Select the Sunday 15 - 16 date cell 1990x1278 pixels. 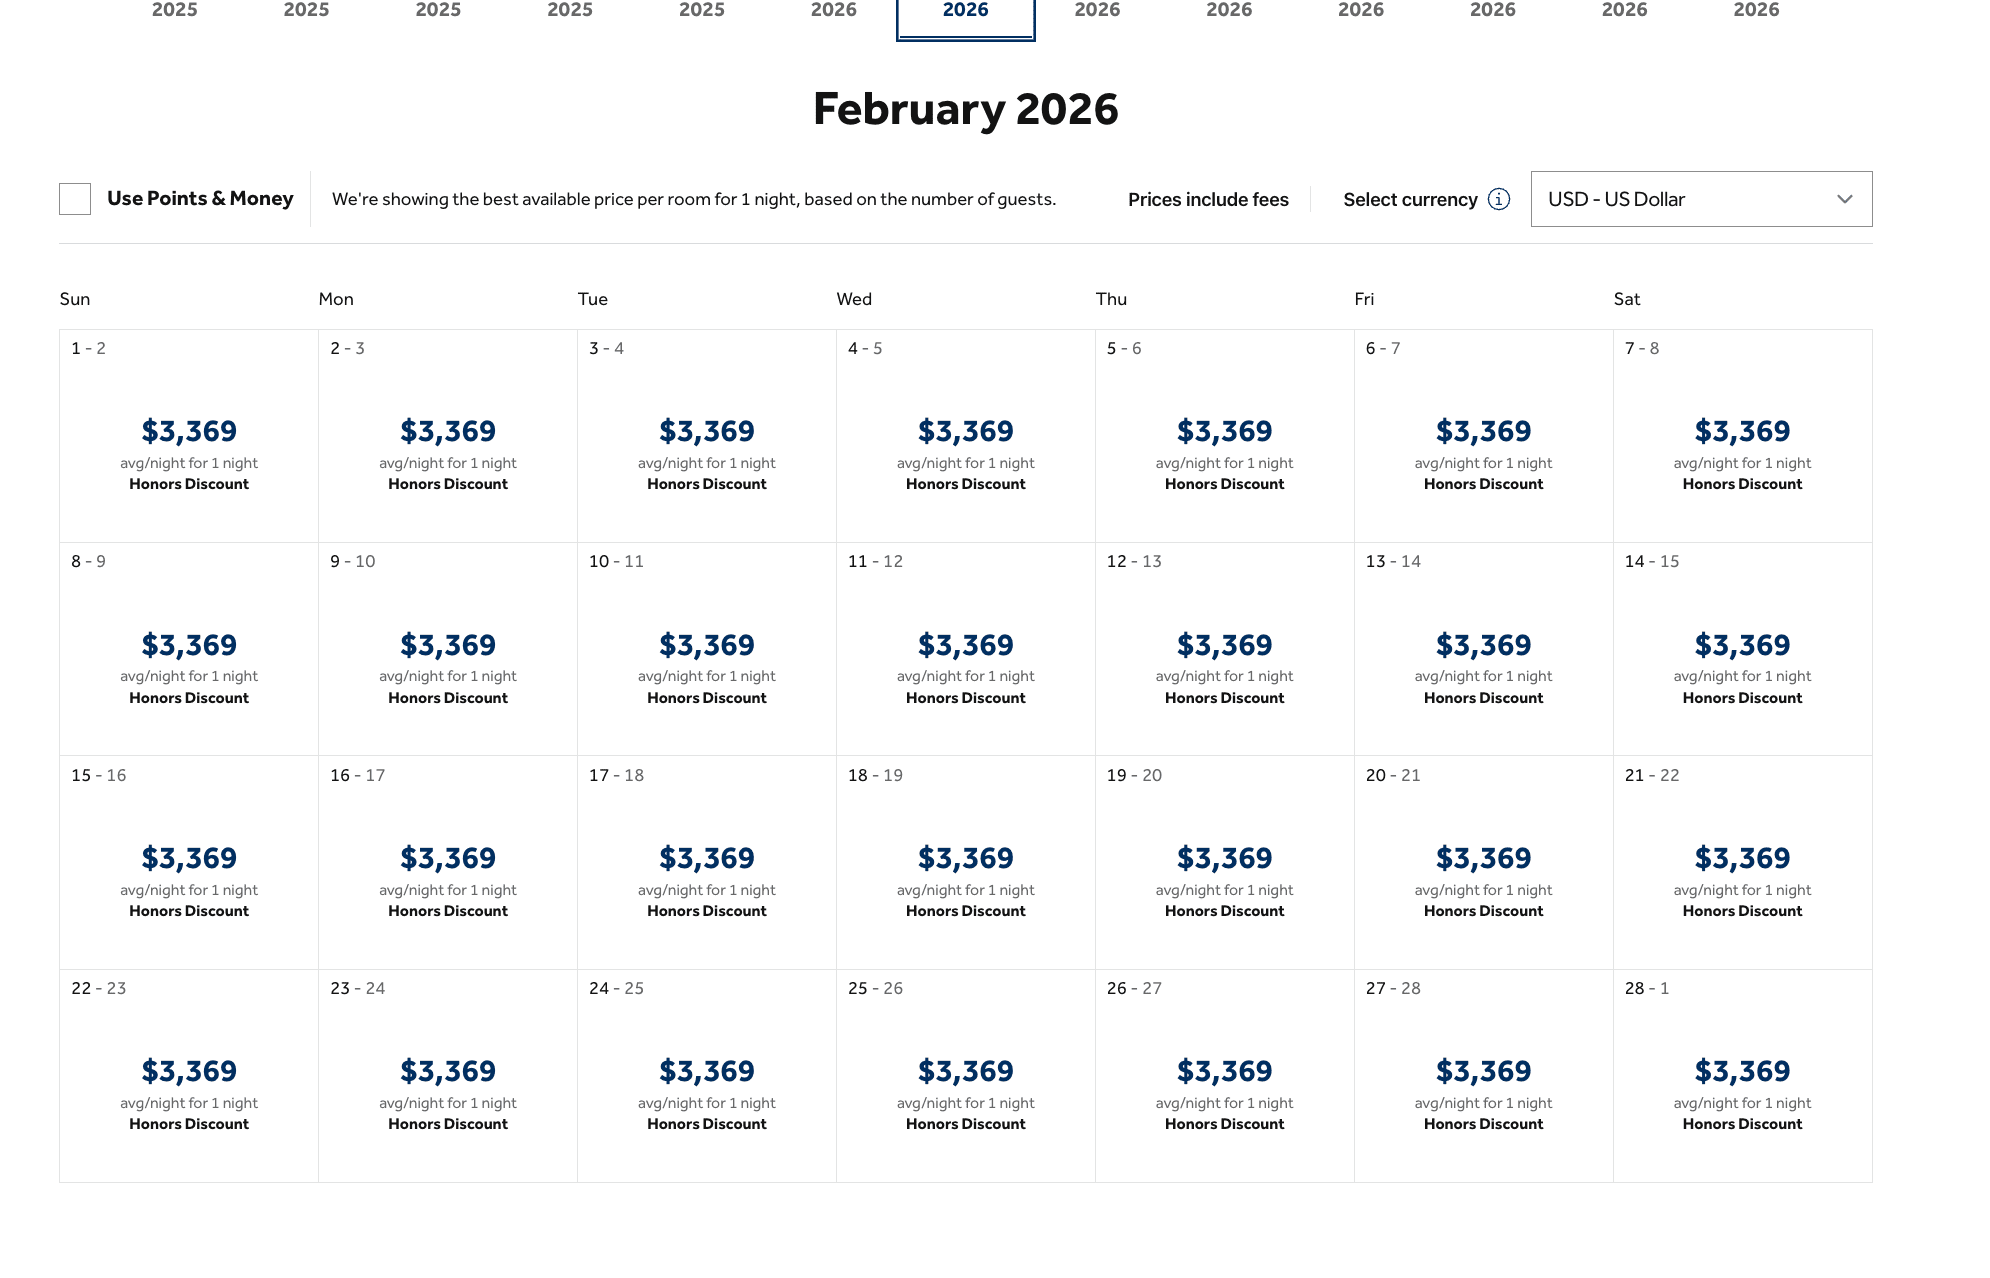coord(189,862)
